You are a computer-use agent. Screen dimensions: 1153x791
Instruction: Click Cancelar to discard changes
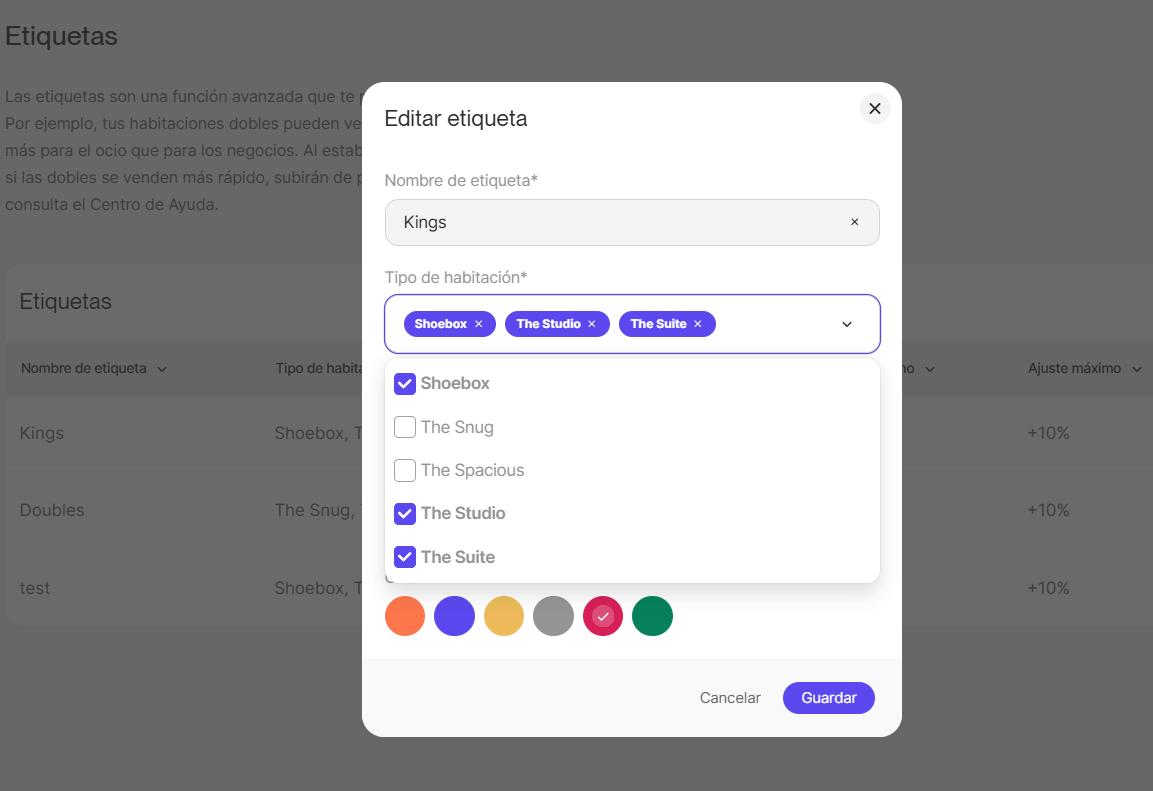coord(730,698)
